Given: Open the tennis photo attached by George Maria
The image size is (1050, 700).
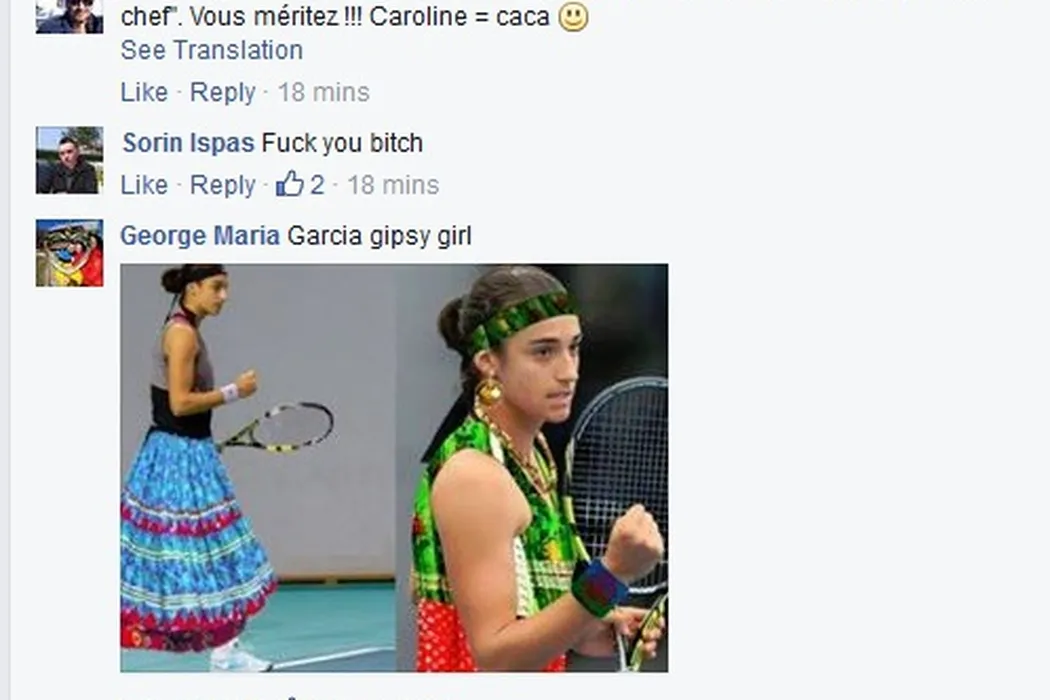Looking at the screenshot, I should [x=394, y=468].
